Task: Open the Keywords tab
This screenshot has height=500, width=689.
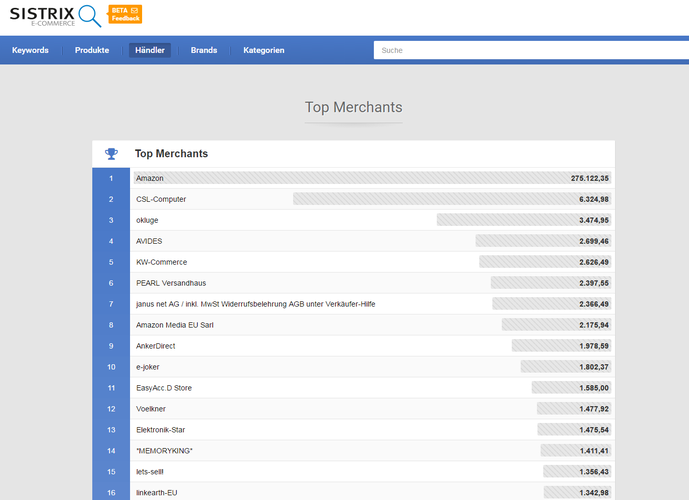Action: 30,50
